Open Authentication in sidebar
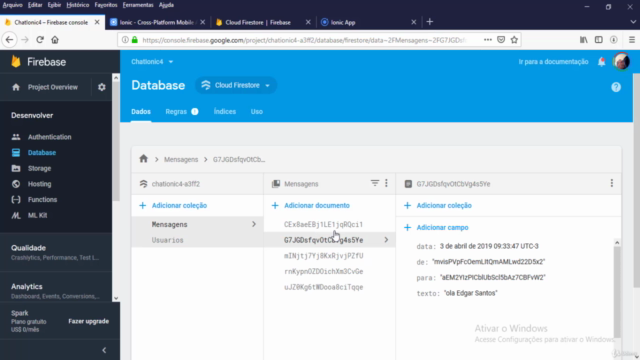This screenshot has width=640, height=360. pos(49,137)
